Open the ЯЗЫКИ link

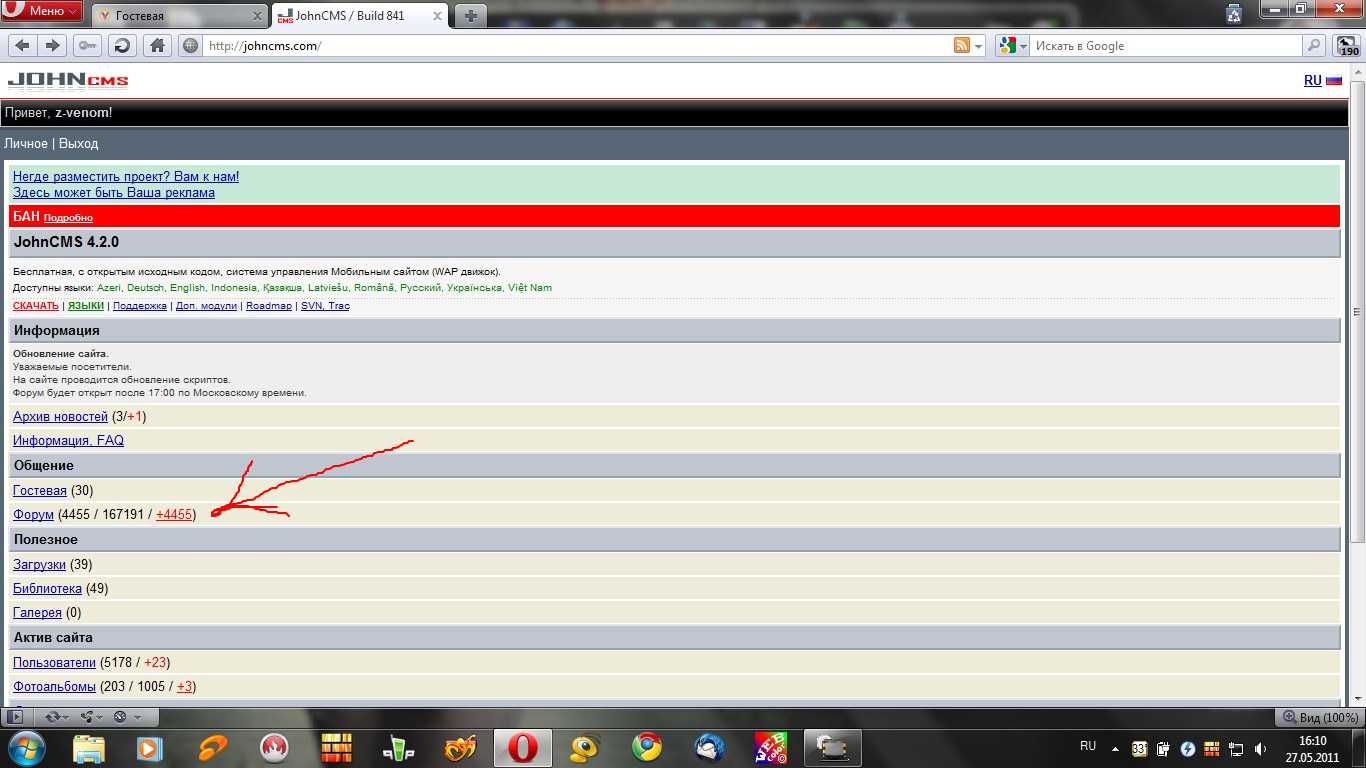(86, 306)
